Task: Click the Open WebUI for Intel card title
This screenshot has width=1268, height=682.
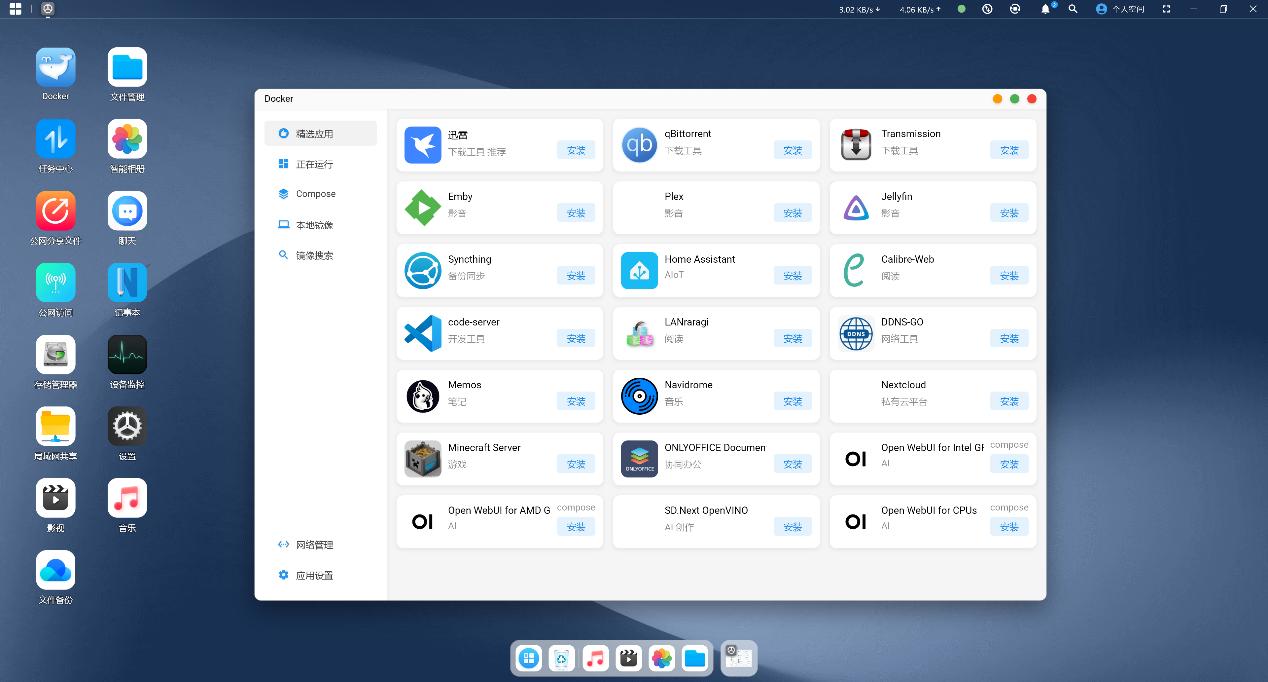Action: click(x=932, y=448)
